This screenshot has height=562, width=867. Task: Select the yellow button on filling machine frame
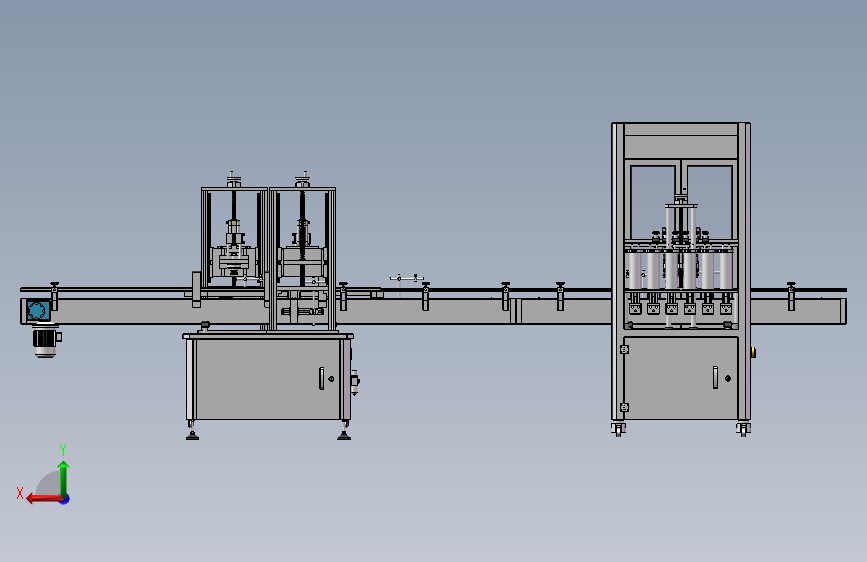(x=753, y=352)
